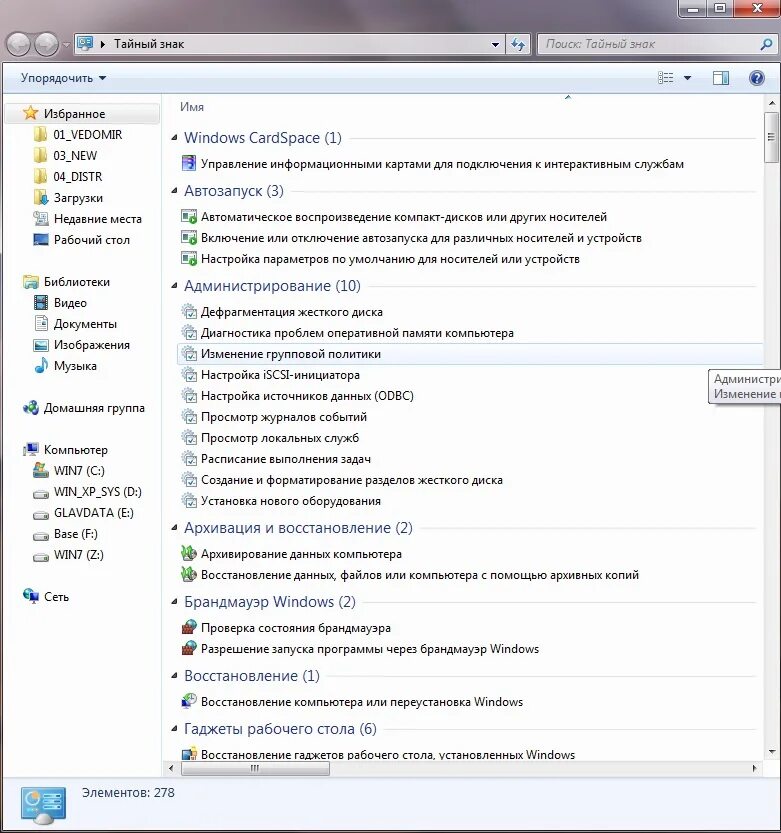Open help with the question mark icon
The height and width of the screenshot is (833, 781).
tap(757, 78)
